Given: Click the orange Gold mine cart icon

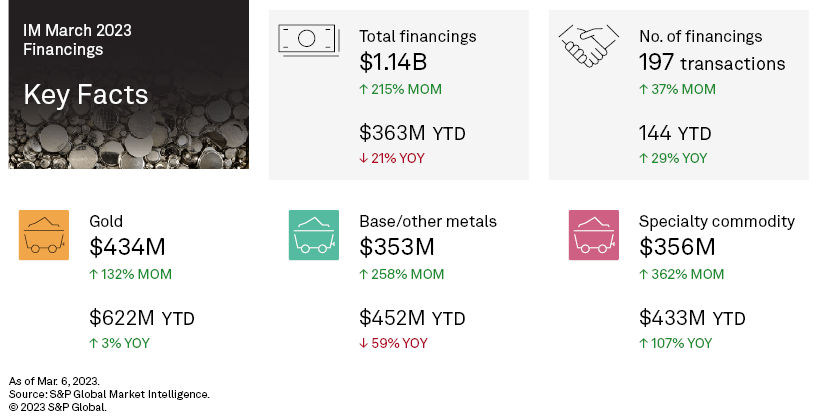Looking at the screenshot, I should coord(44,235).
